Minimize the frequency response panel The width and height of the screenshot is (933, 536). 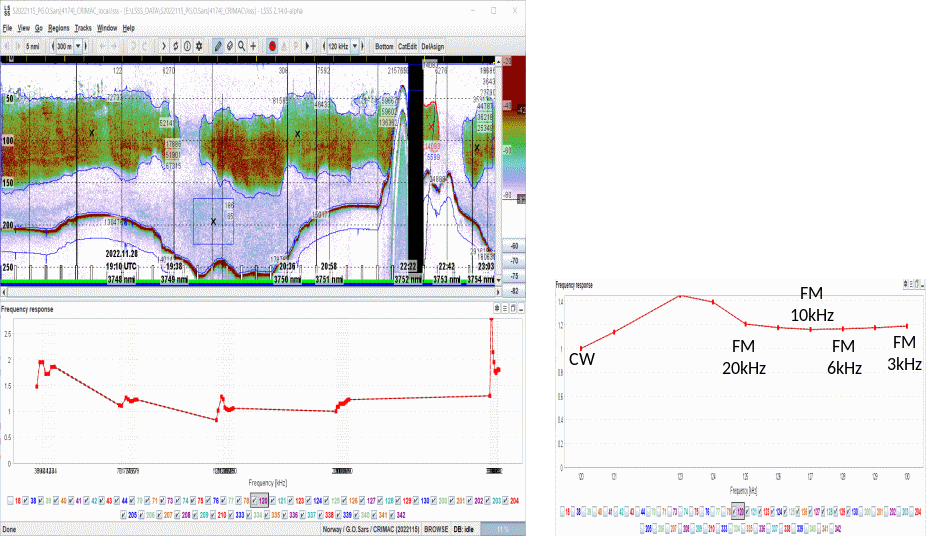521,309
